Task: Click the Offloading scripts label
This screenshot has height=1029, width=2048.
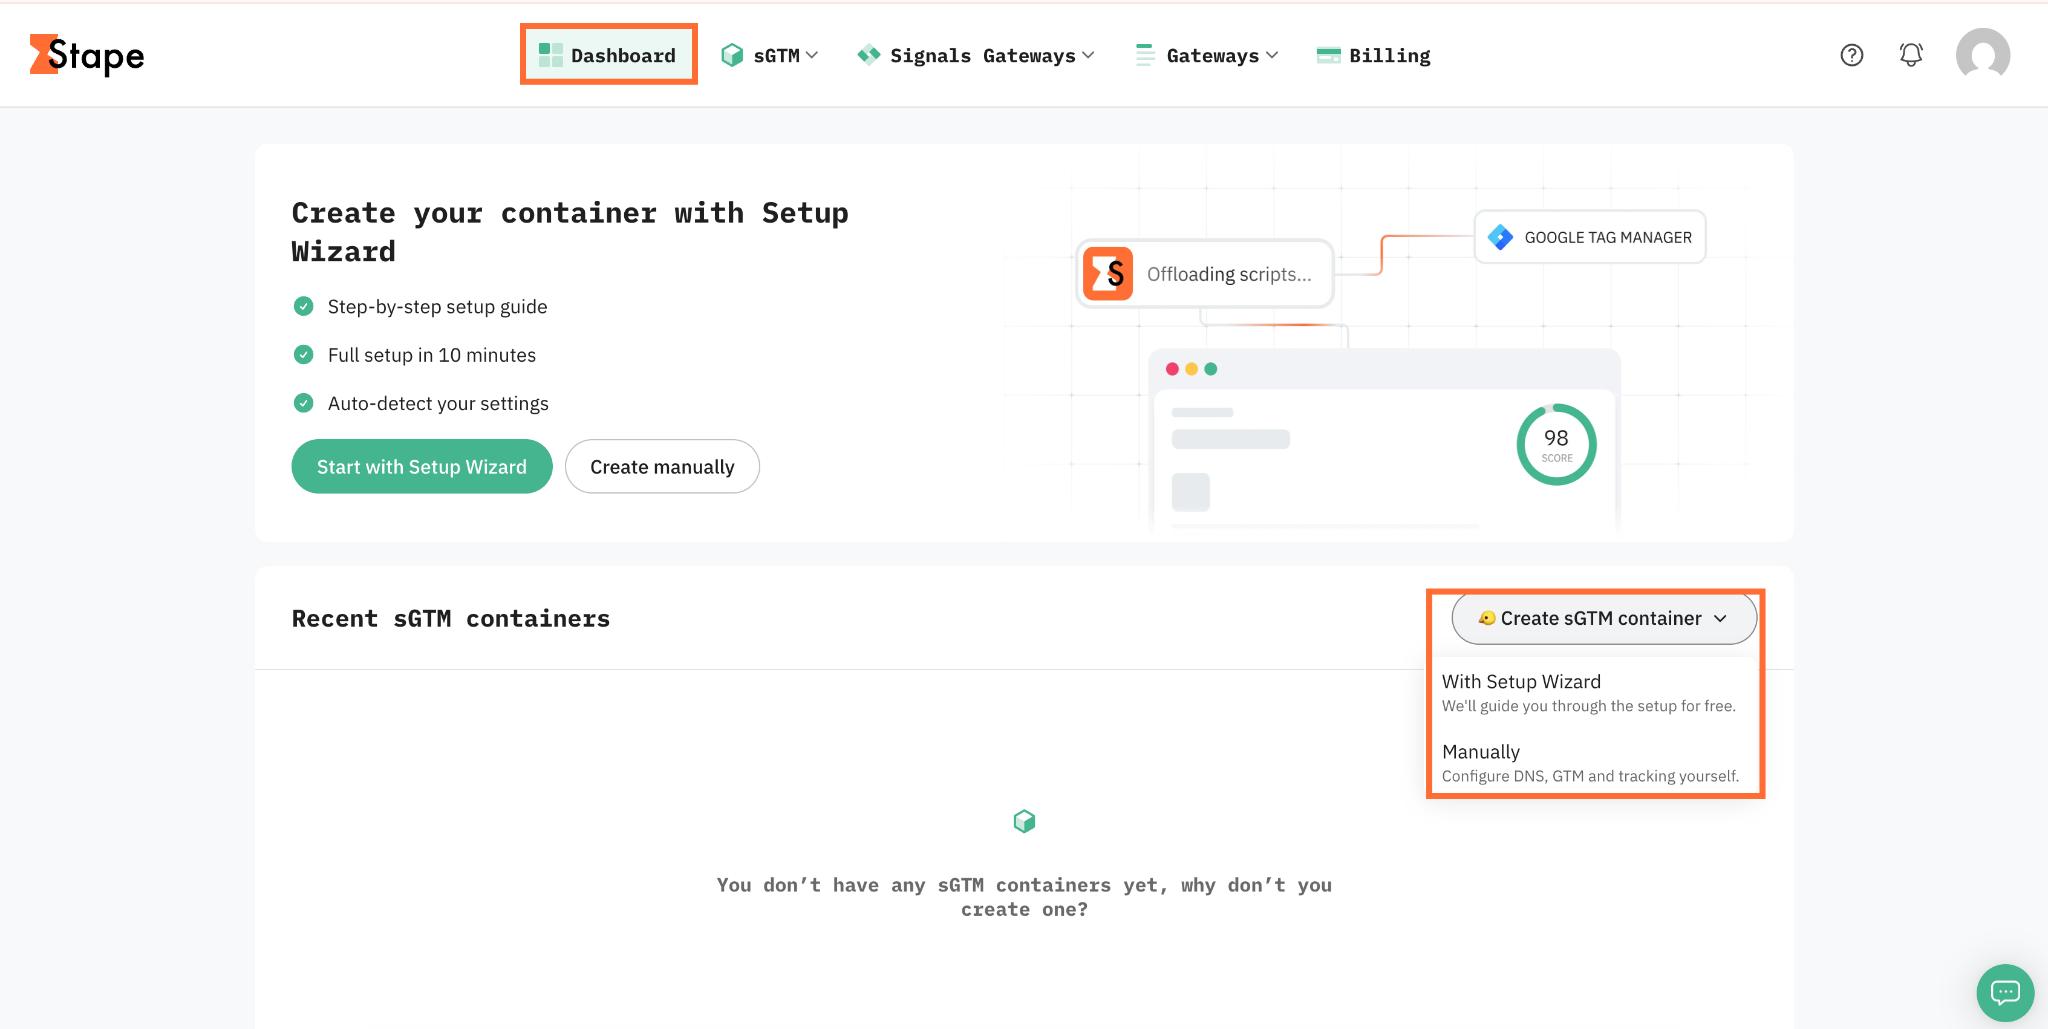Action: click(x=1229, y=274)
